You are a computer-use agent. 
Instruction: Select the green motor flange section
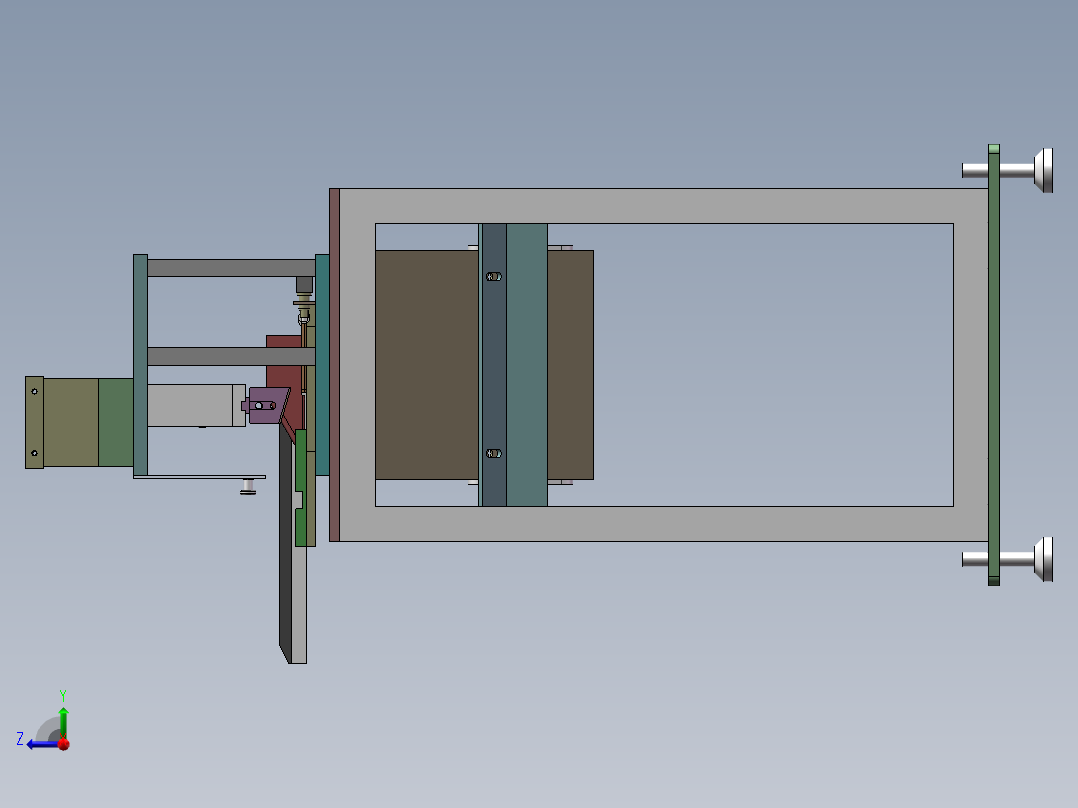point(116,422)
